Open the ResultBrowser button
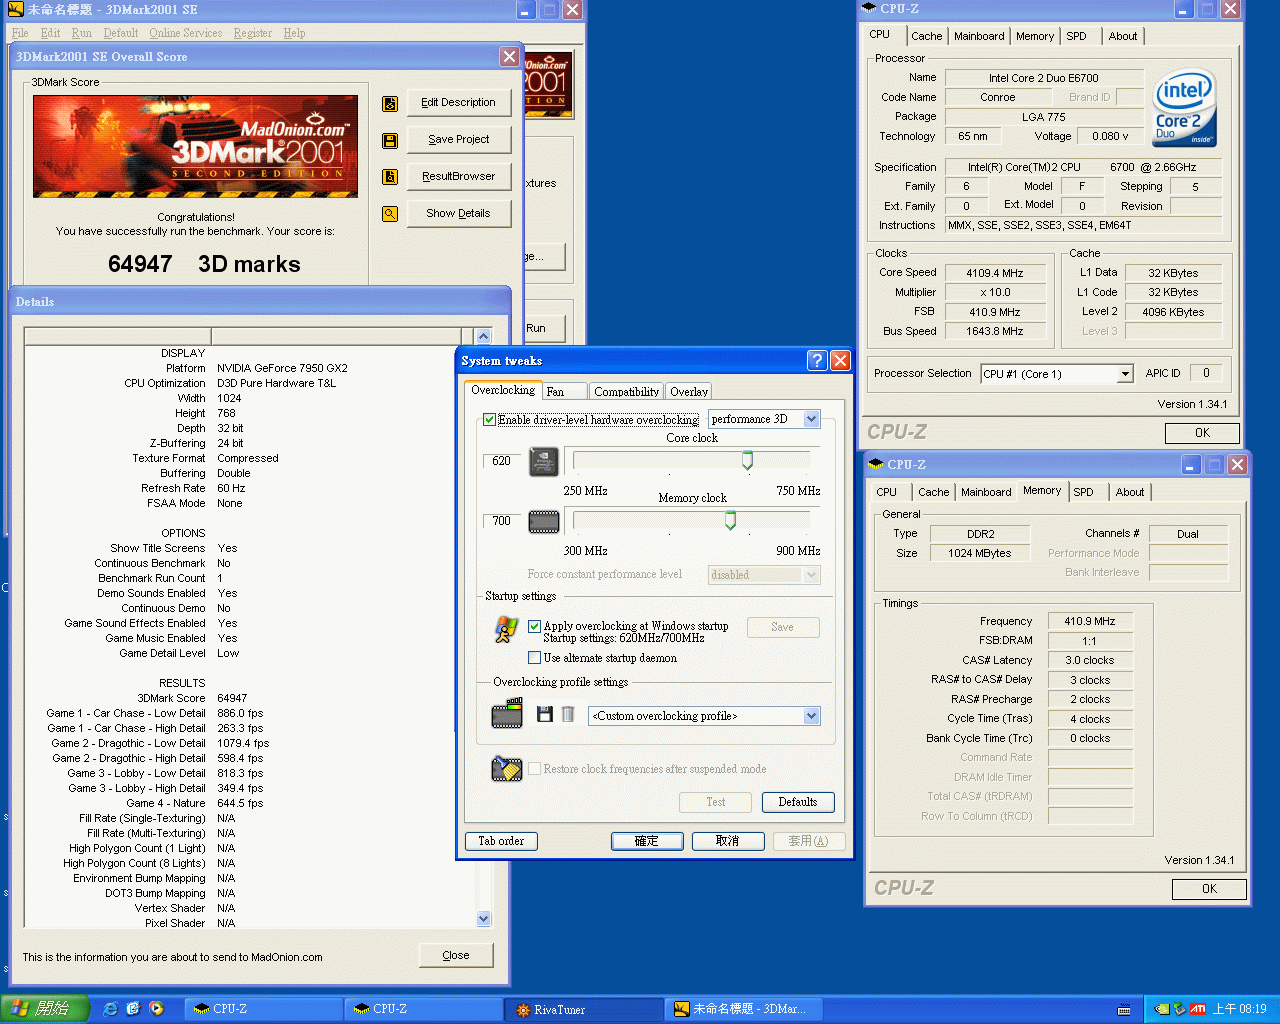This screenshot has width=1280, height=1024. tap(459, 177)
